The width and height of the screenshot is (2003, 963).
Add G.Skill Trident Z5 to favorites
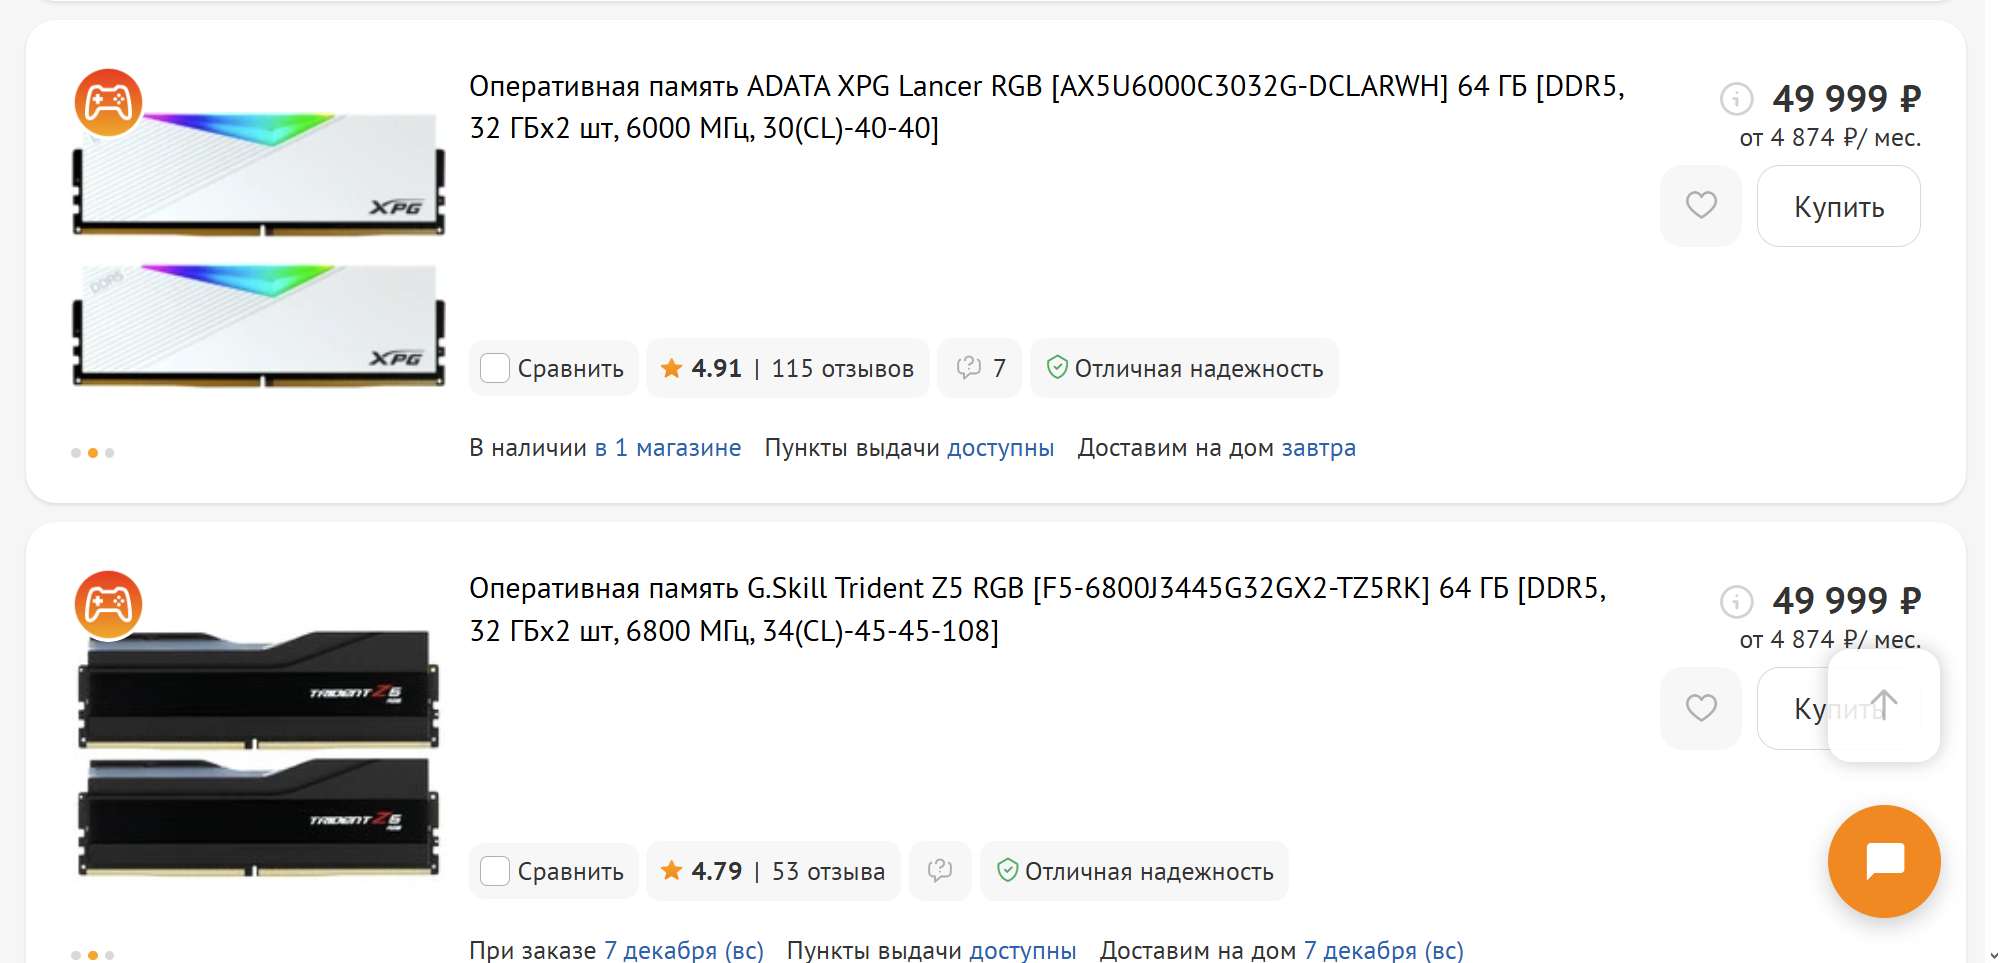click(1700, 708)
